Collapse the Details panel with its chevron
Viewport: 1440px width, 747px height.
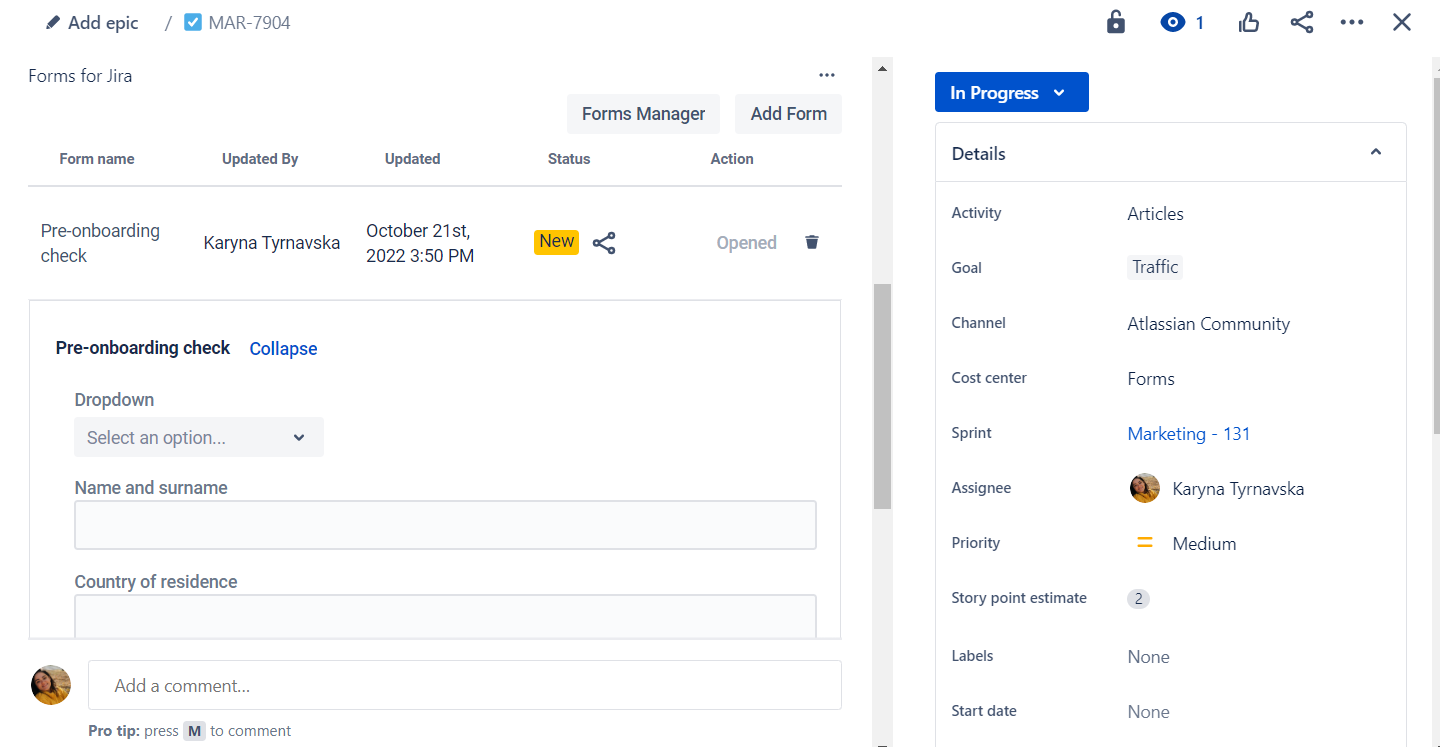[x=1375, y=151]
